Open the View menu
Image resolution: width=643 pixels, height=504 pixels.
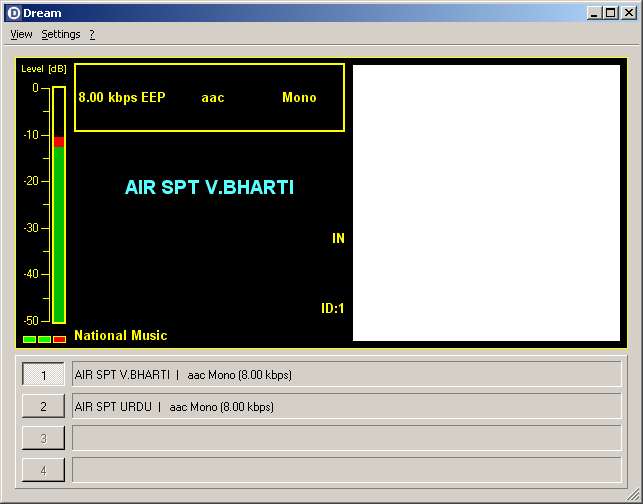(21, 34)
